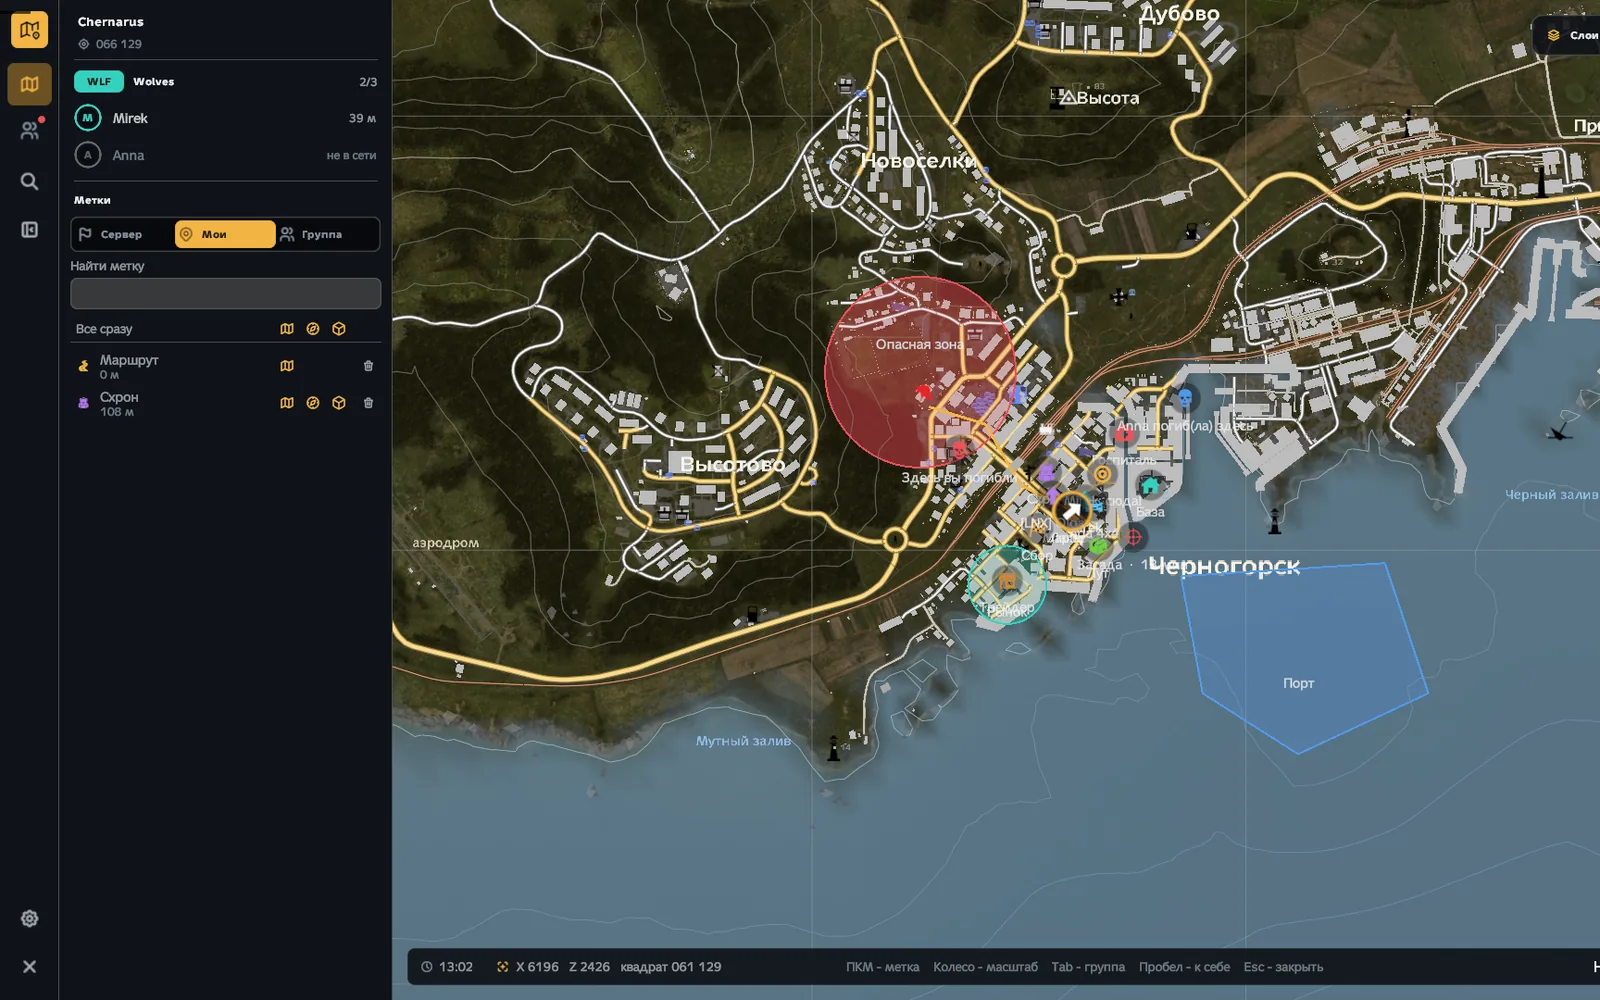Viewport: 1600px width, 1000px height.
Task: Click the WLF group tag
Action: [99, 81]
